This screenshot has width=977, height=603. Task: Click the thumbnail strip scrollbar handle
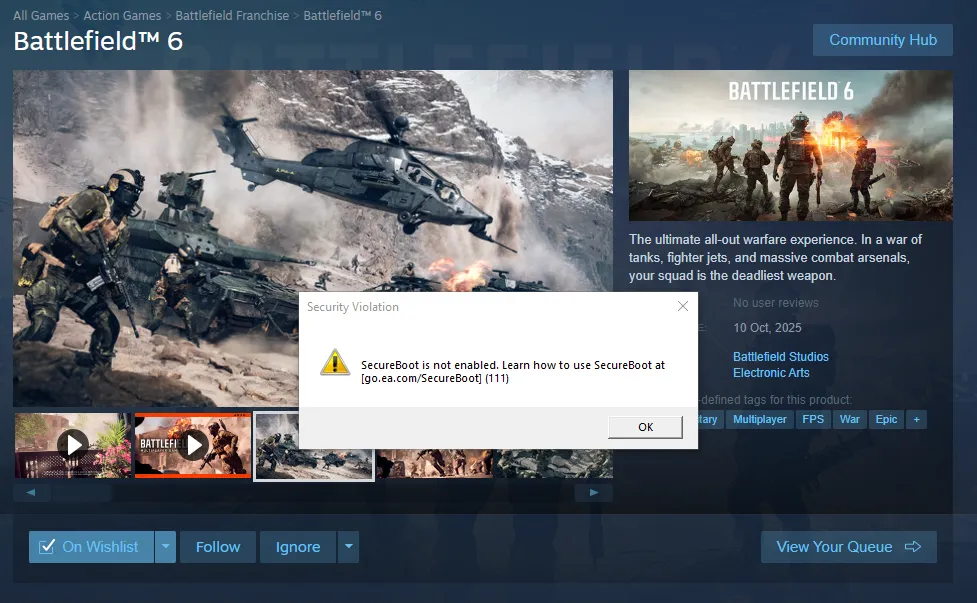pos(82,492)
